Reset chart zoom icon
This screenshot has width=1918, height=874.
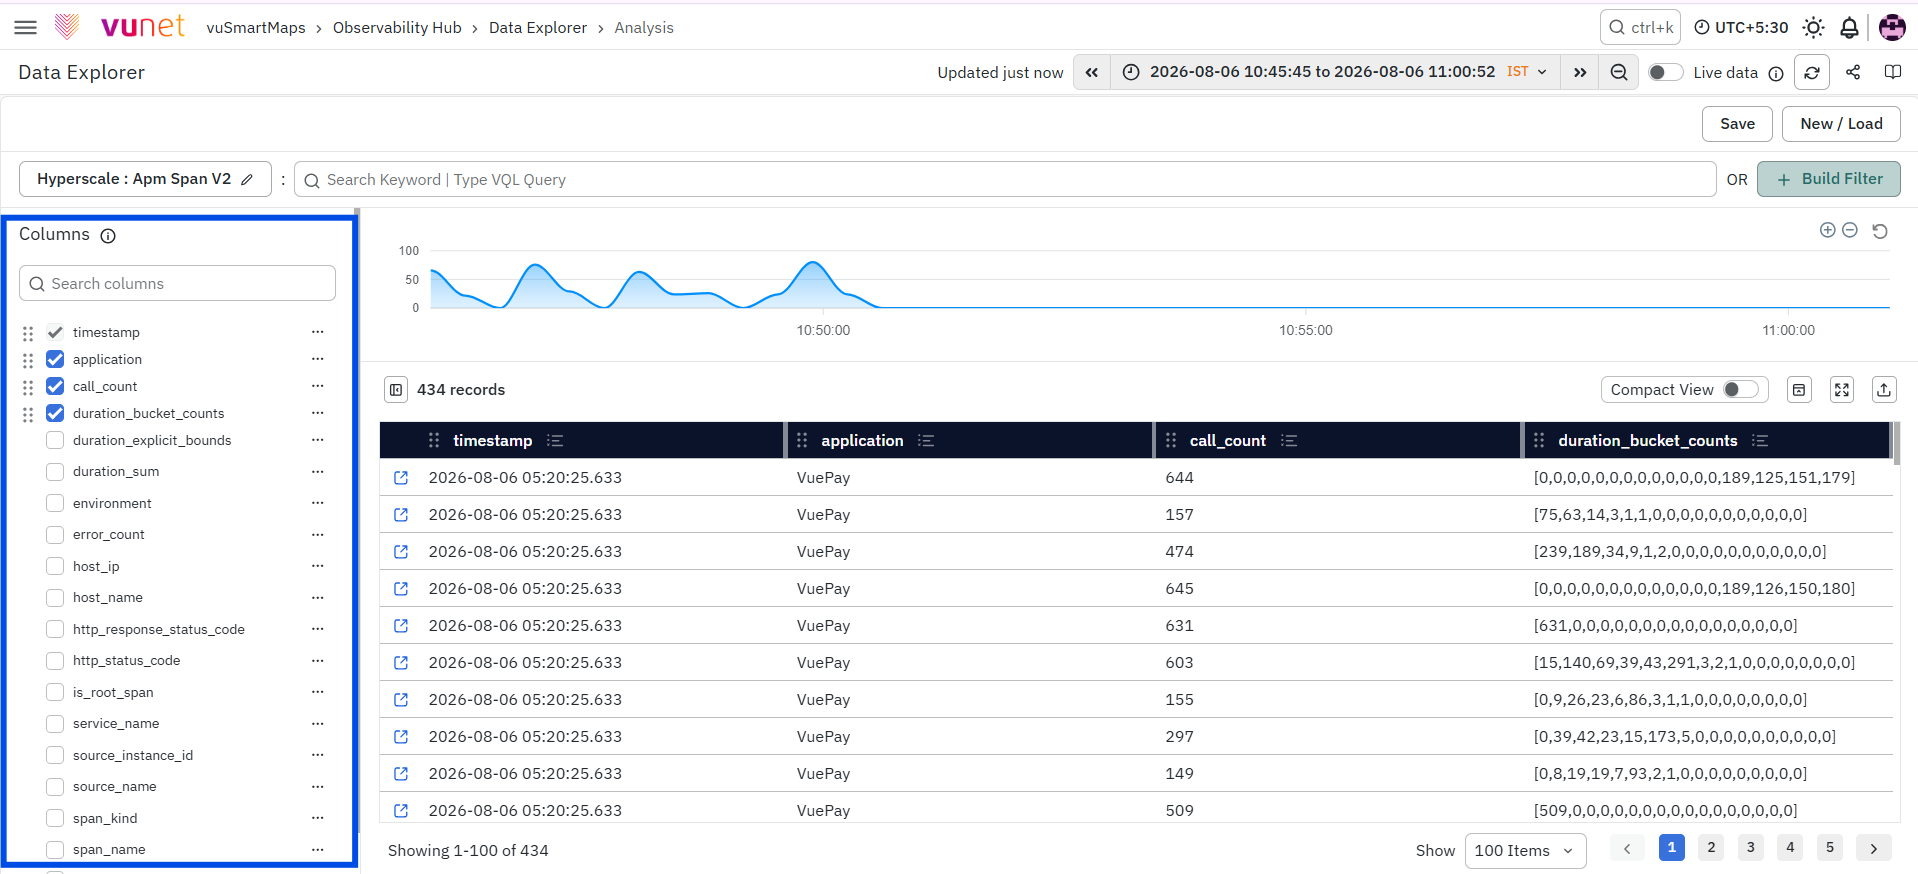pos(1880,231)
